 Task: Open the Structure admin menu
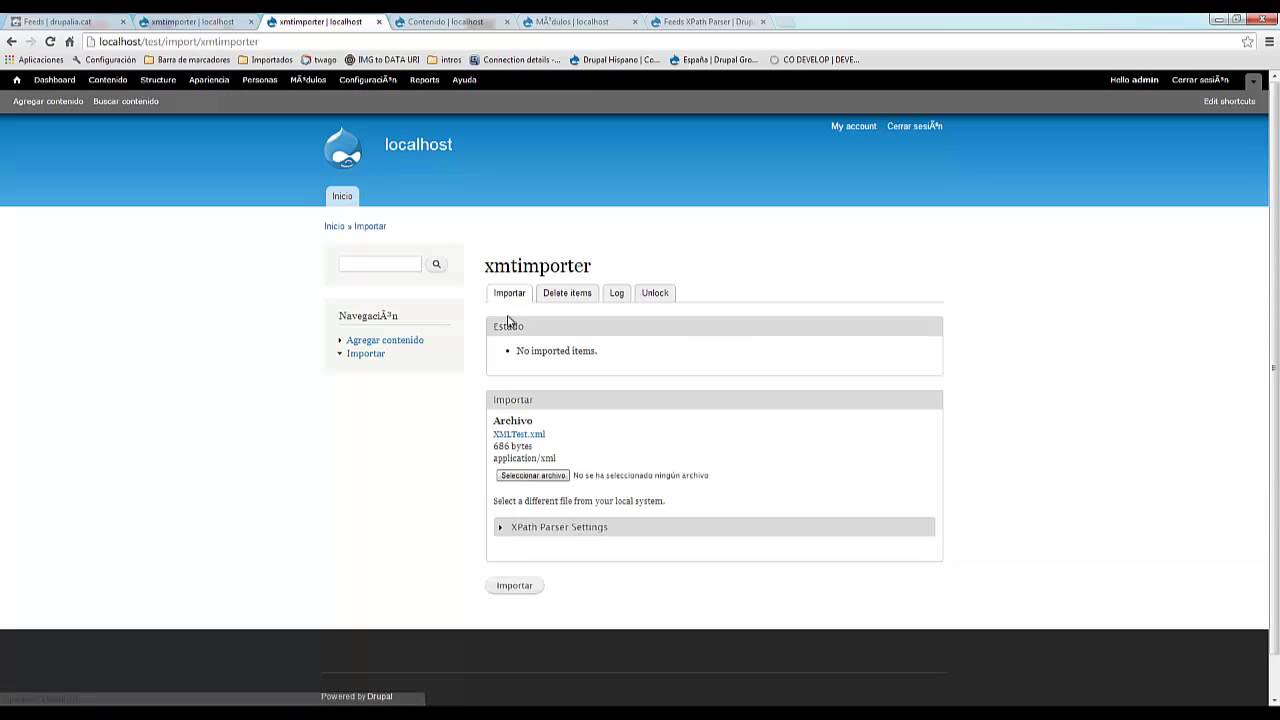click(x=158, y=80)
